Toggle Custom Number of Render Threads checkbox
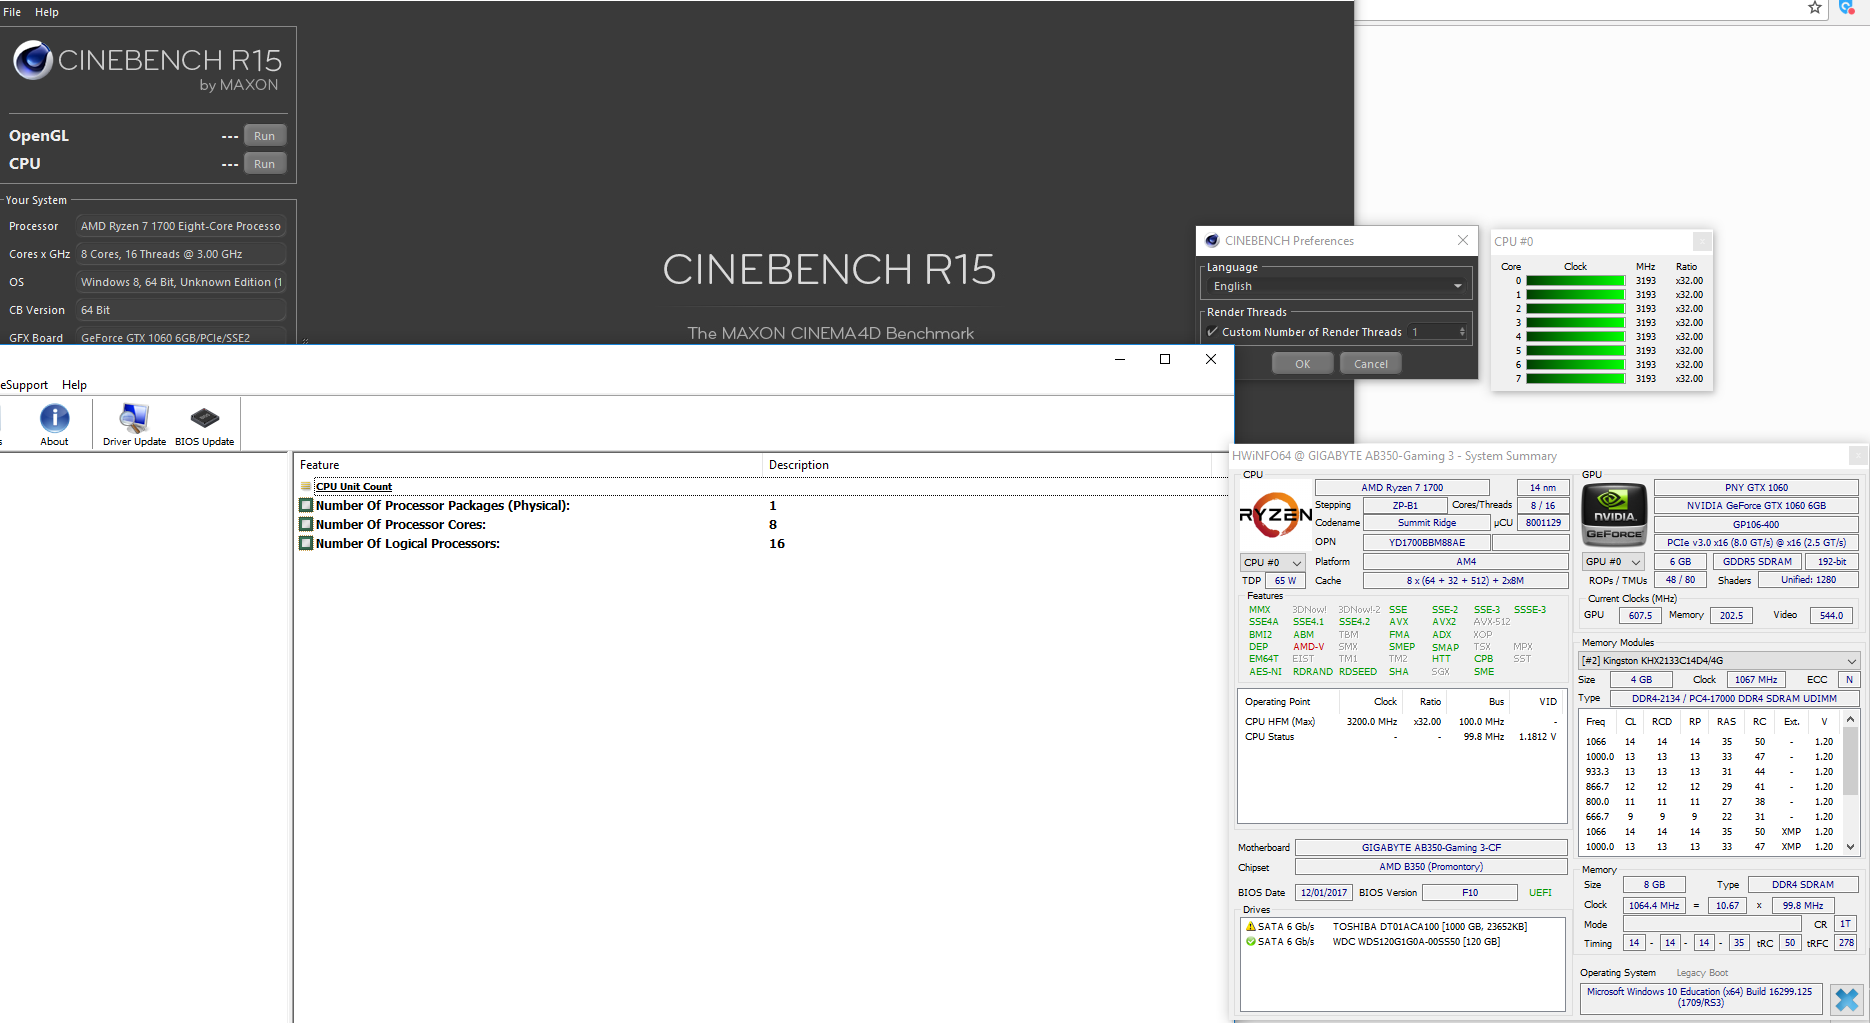This screenshot has width=1870, height=1023. click(1213, 332)
